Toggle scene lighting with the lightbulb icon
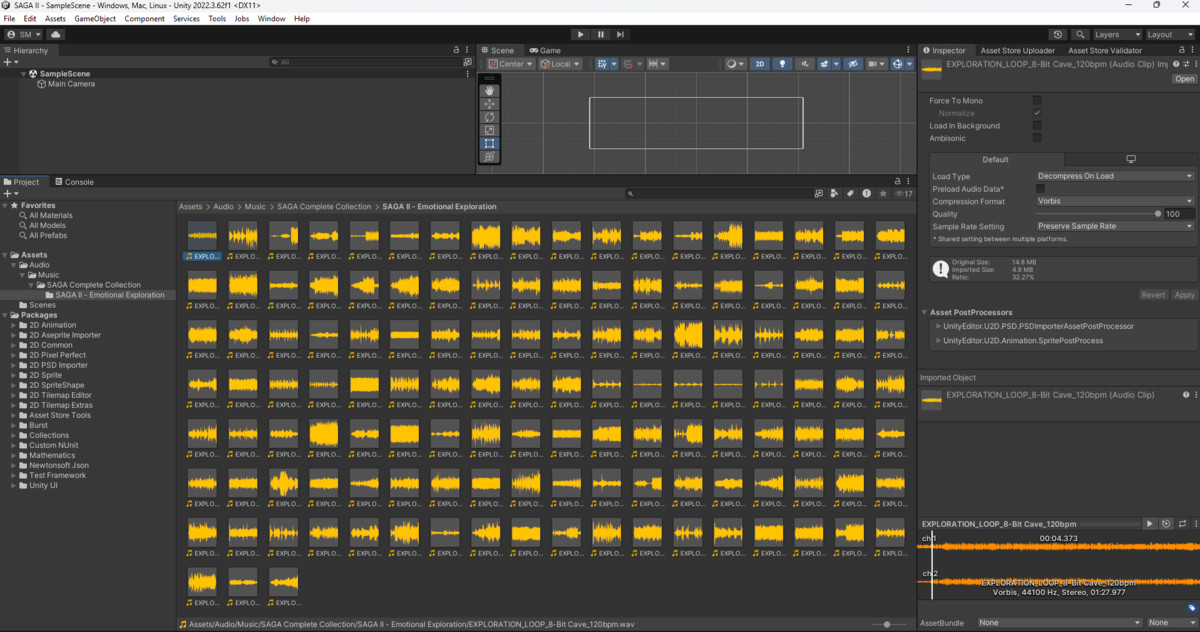The image size is (1200, 632). tap(783, 64)
